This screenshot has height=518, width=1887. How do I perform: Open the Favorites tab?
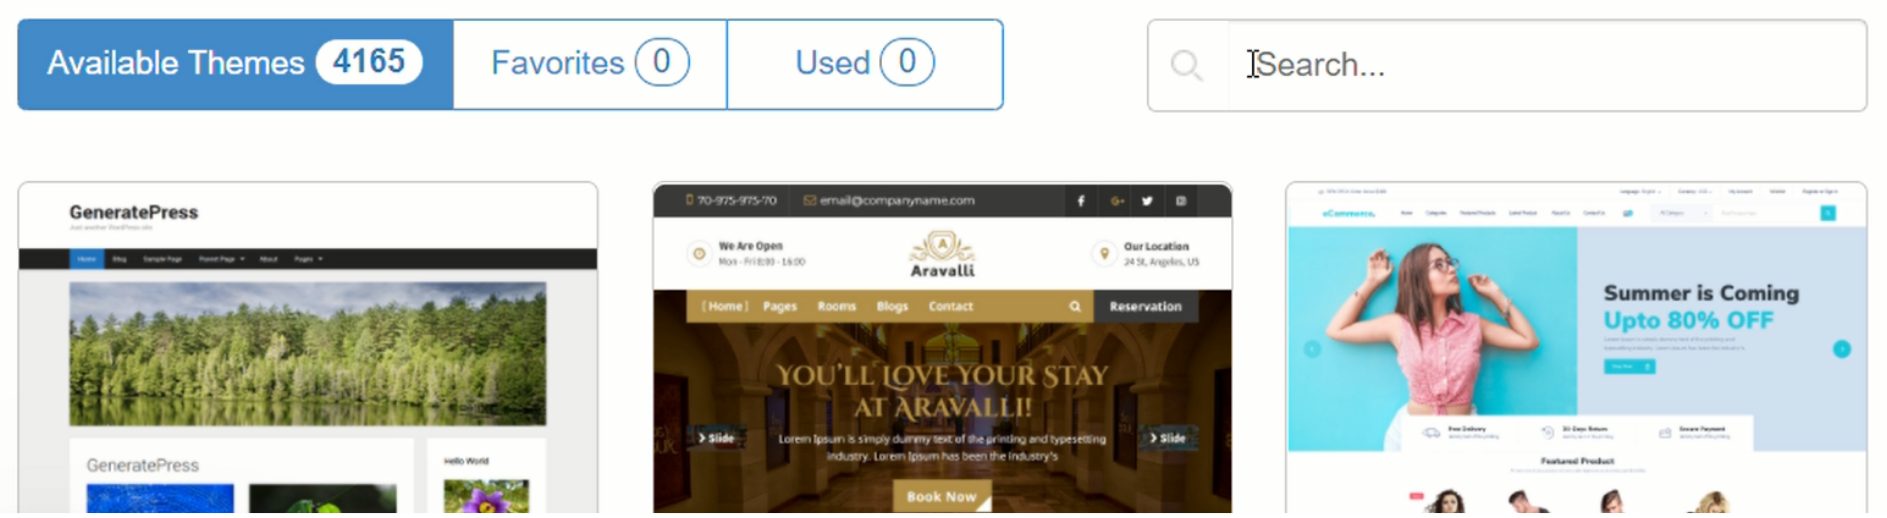tap(590, 64)
